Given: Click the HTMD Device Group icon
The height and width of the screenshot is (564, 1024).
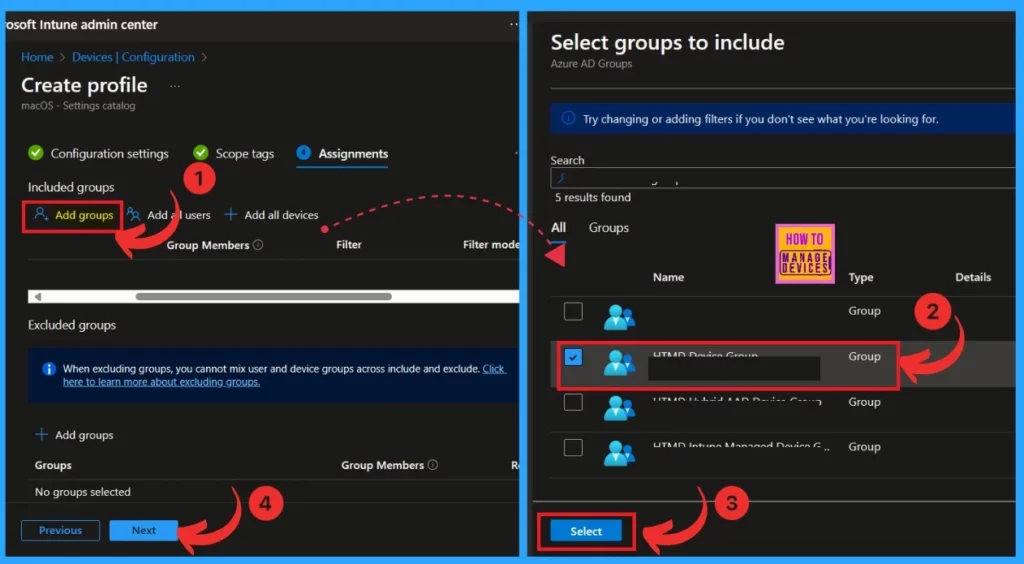Looking at the screenshot, I should coord(618,363).
